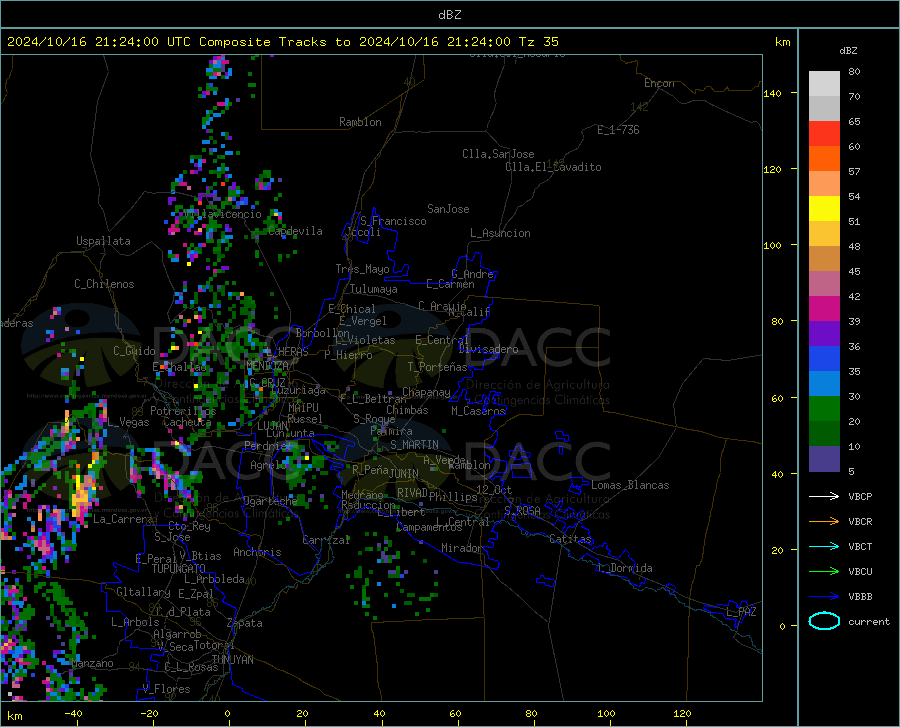Pick the brown swatch in dBZ scale
Viewport: 900px width, 727px height.
tap(824, 258)
